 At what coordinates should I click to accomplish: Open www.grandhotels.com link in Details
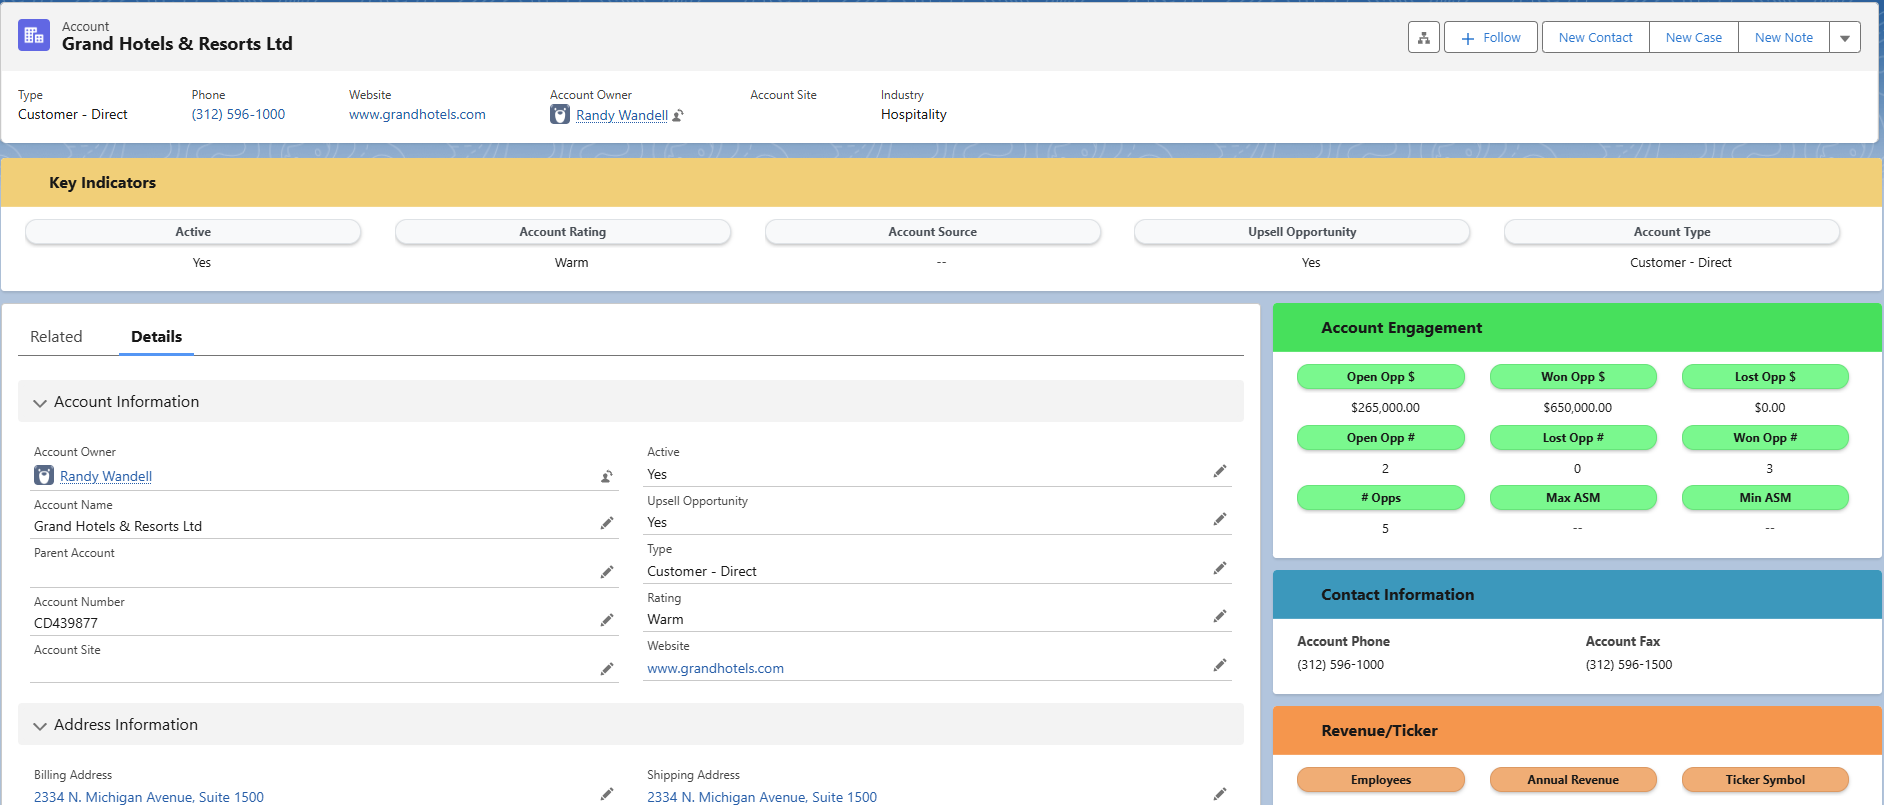coord(715,669)
